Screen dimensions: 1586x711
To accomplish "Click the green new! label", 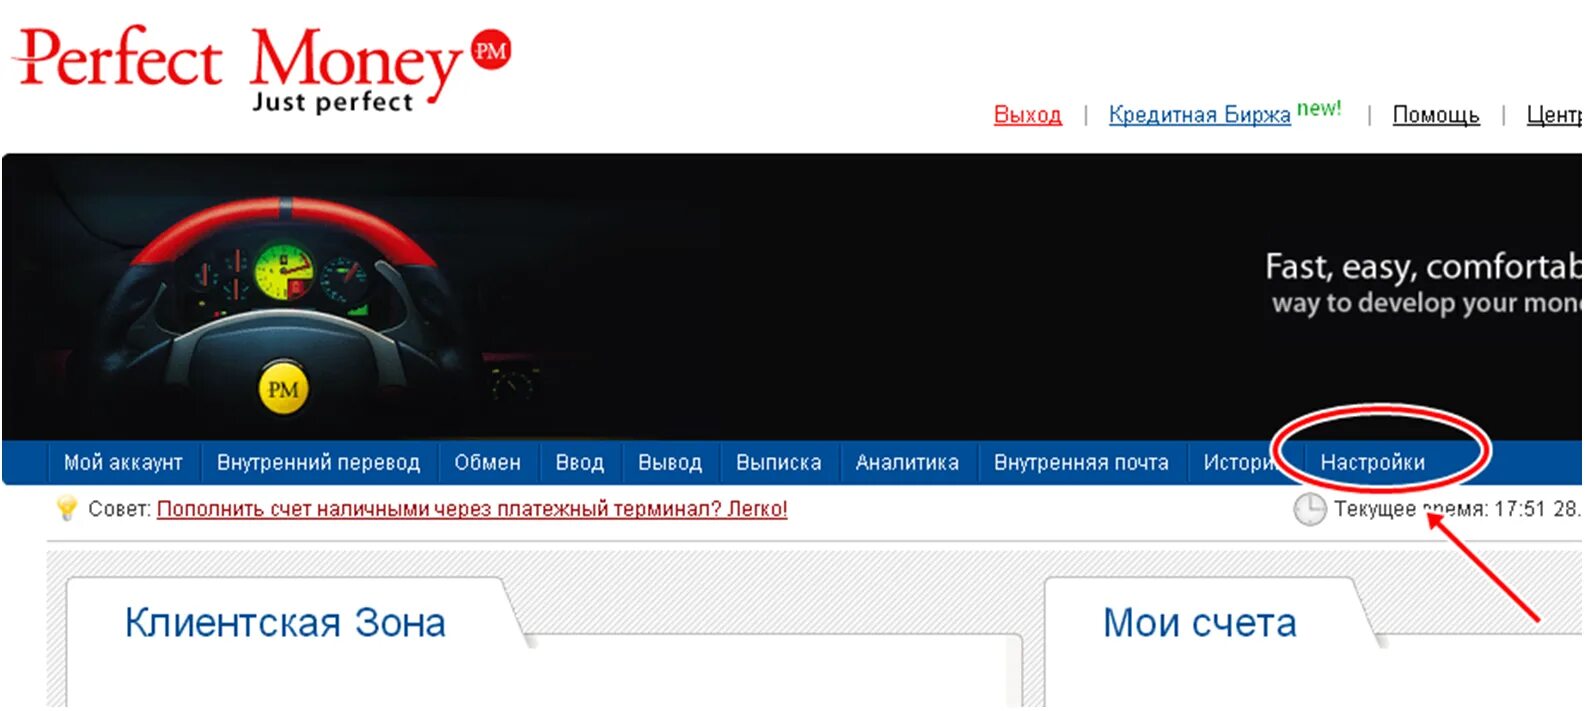I will pyautogui.click(x=1319, y=109).
